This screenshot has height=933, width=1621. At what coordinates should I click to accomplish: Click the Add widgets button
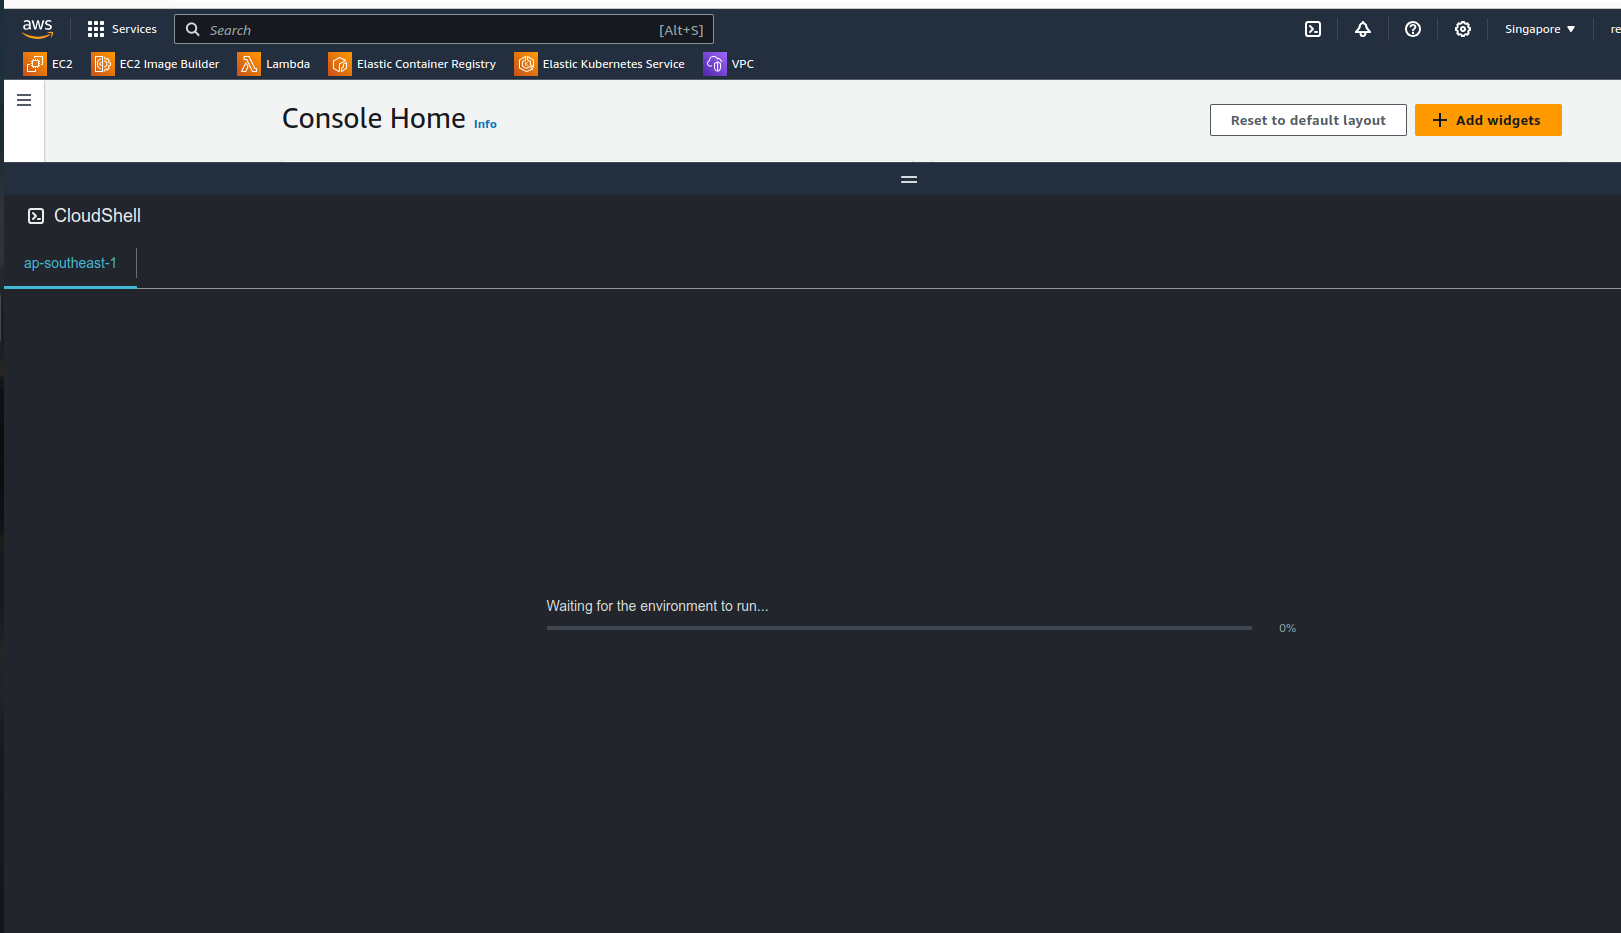click(1488, 120)
